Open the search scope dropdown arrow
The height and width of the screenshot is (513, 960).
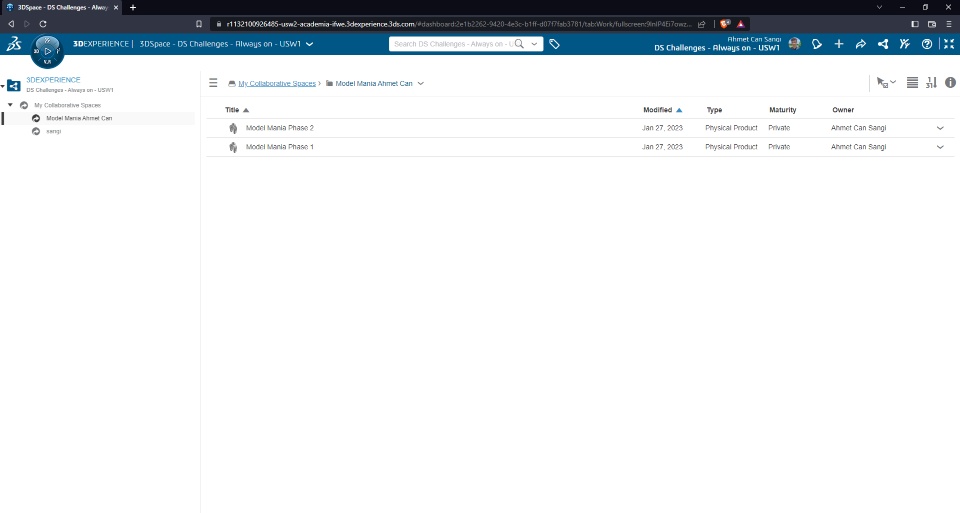coord(534,44)
